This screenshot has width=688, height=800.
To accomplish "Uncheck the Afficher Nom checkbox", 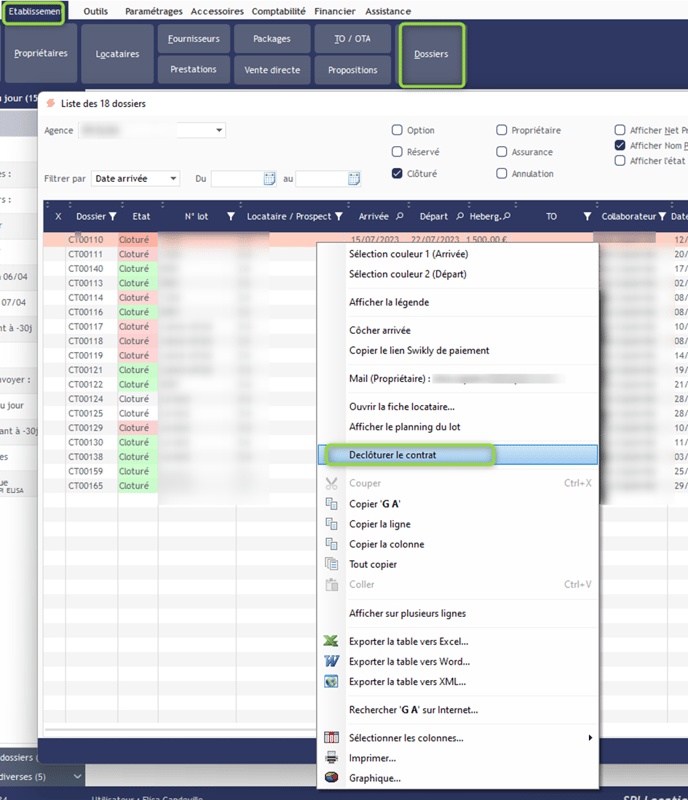I will [x=620, y=145].
